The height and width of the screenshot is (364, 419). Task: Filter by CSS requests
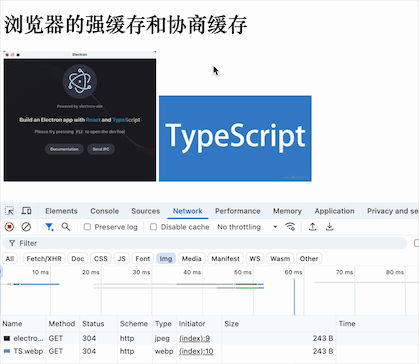[x=101, y=259]
